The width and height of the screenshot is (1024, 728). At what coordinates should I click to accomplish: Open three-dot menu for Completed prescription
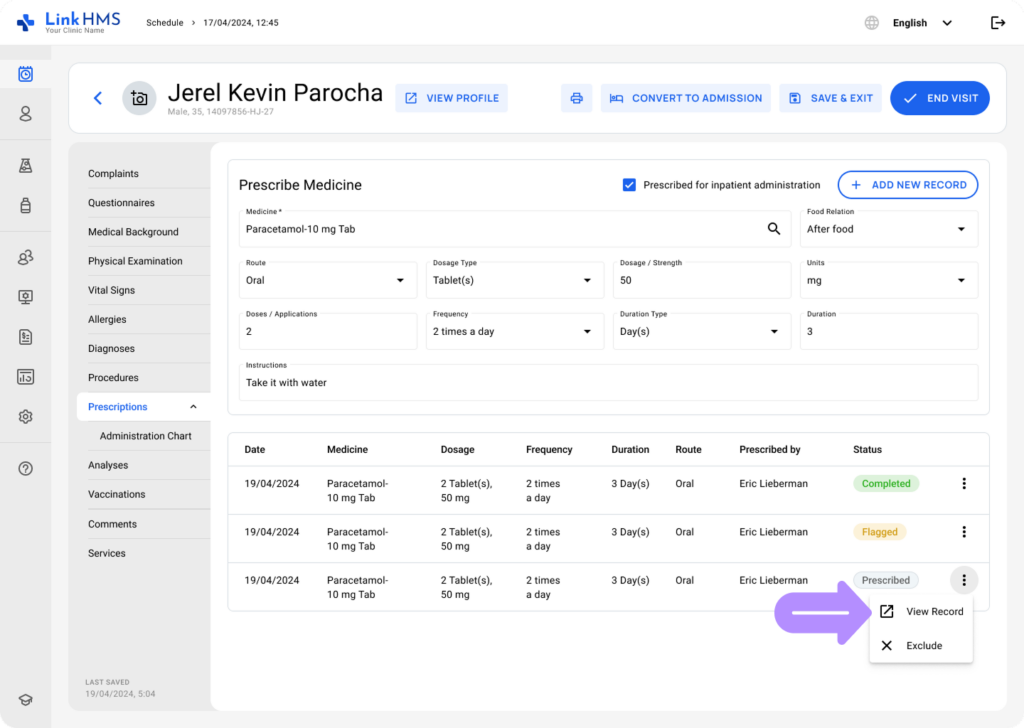click(x=963, y=484)
